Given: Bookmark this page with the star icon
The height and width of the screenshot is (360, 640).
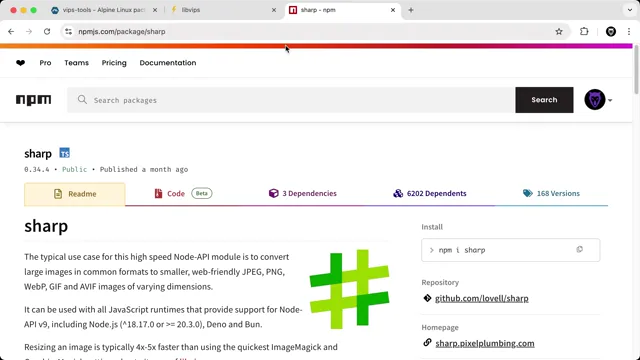Looking at the screenshot, I should (559, 31).
